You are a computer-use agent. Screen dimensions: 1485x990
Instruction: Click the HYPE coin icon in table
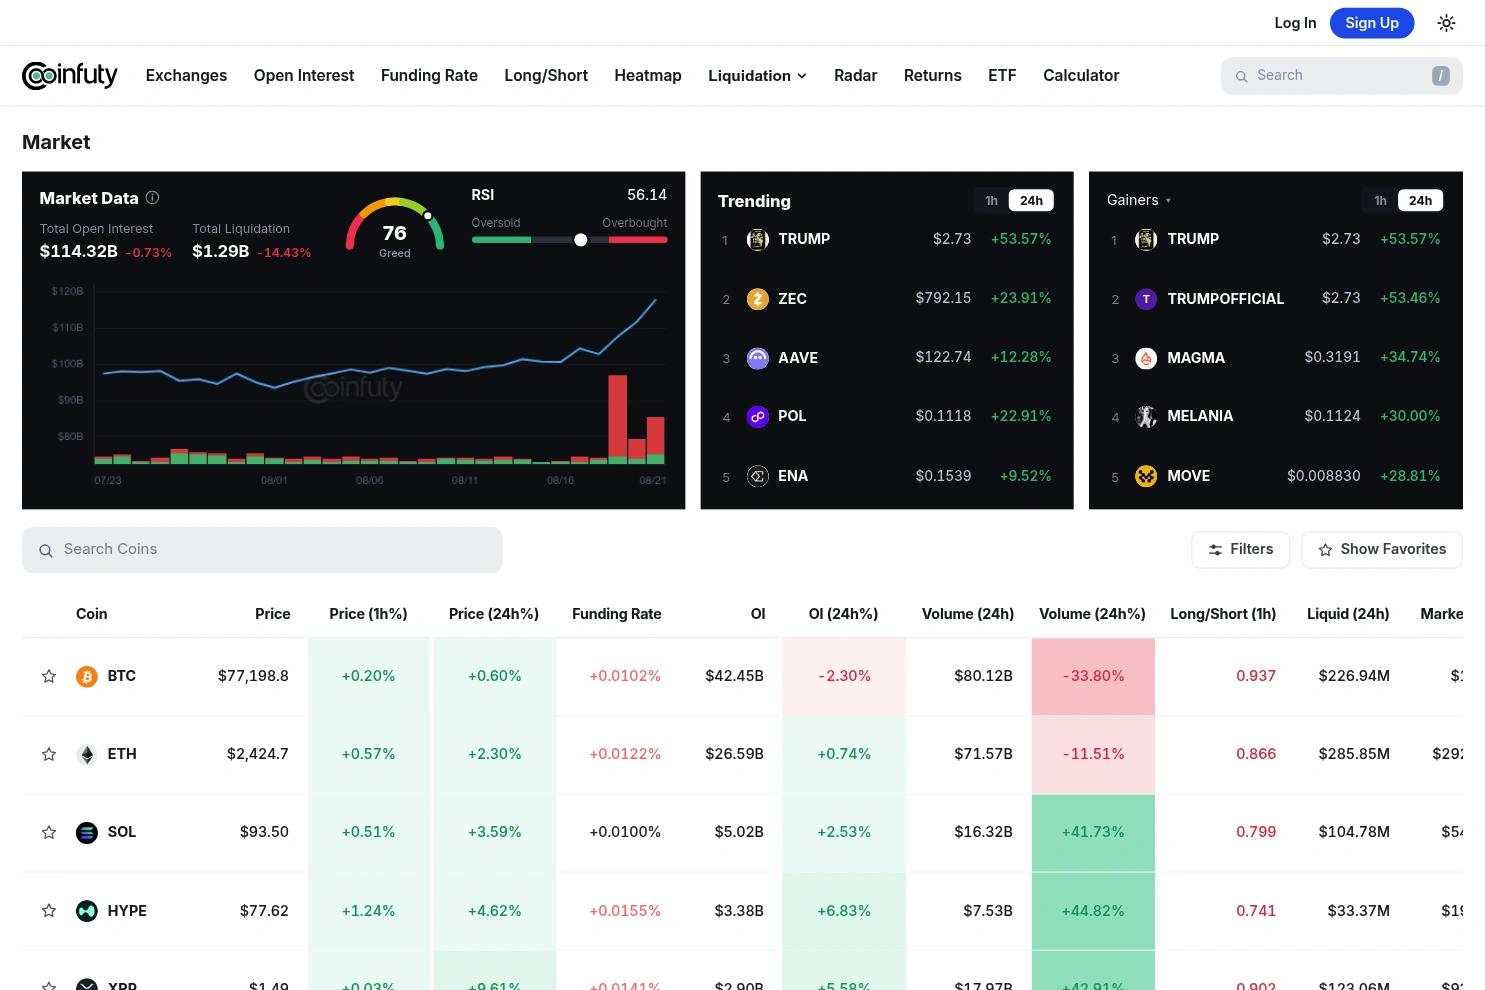(87, 911)
